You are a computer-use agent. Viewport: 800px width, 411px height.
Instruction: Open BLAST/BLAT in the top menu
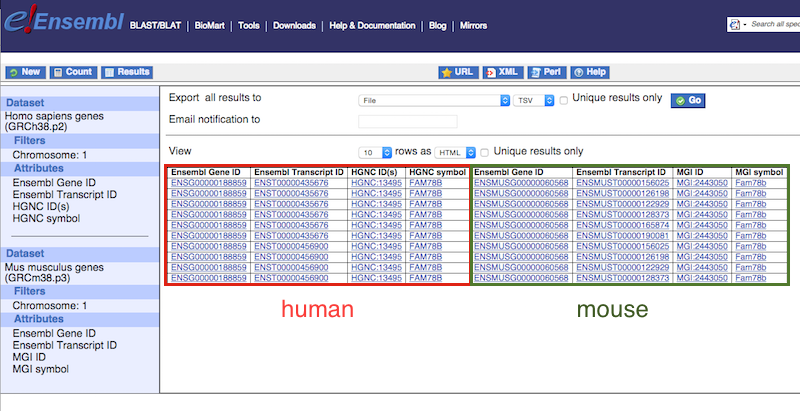point(158,26)
